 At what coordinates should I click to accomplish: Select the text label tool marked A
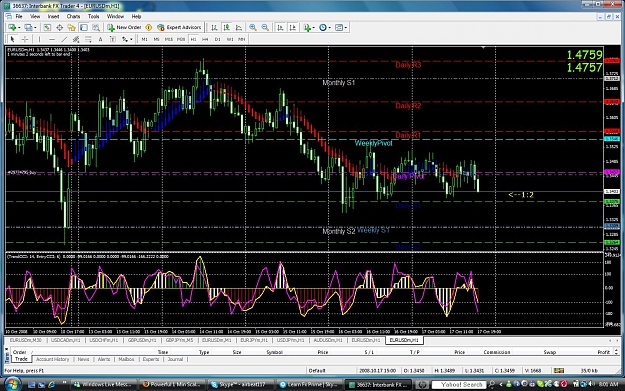click(x=100, y=39)
